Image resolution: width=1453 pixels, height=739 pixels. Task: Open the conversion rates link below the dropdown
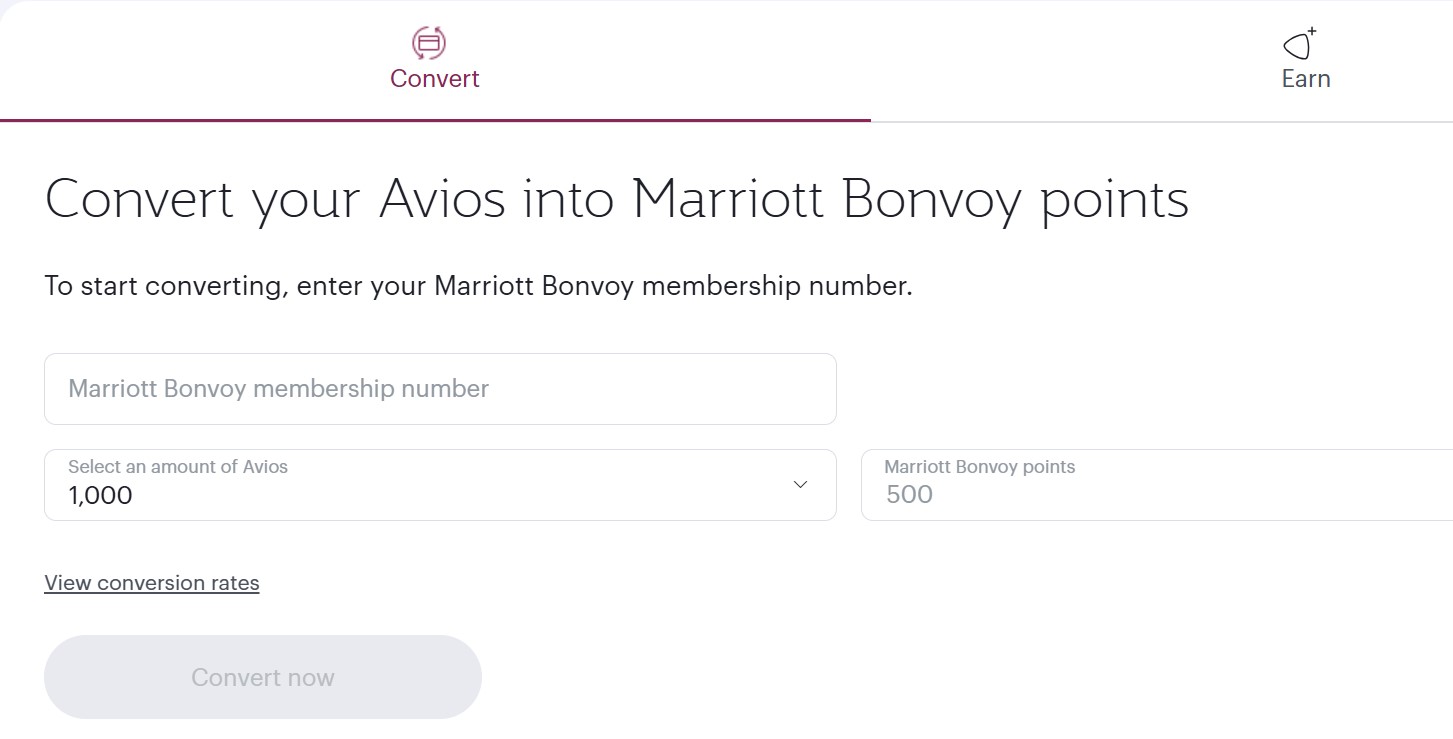[x=151, y=582]
